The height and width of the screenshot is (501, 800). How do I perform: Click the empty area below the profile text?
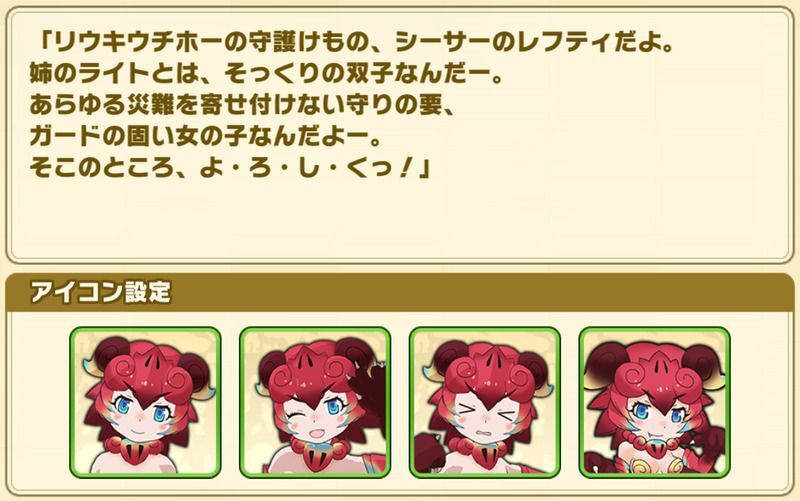400,219
